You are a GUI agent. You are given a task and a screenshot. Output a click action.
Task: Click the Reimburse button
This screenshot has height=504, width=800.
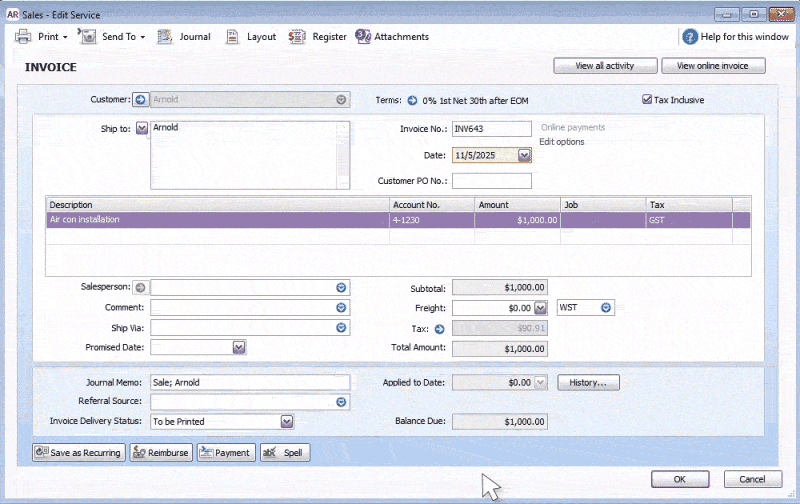coord(161,452)
